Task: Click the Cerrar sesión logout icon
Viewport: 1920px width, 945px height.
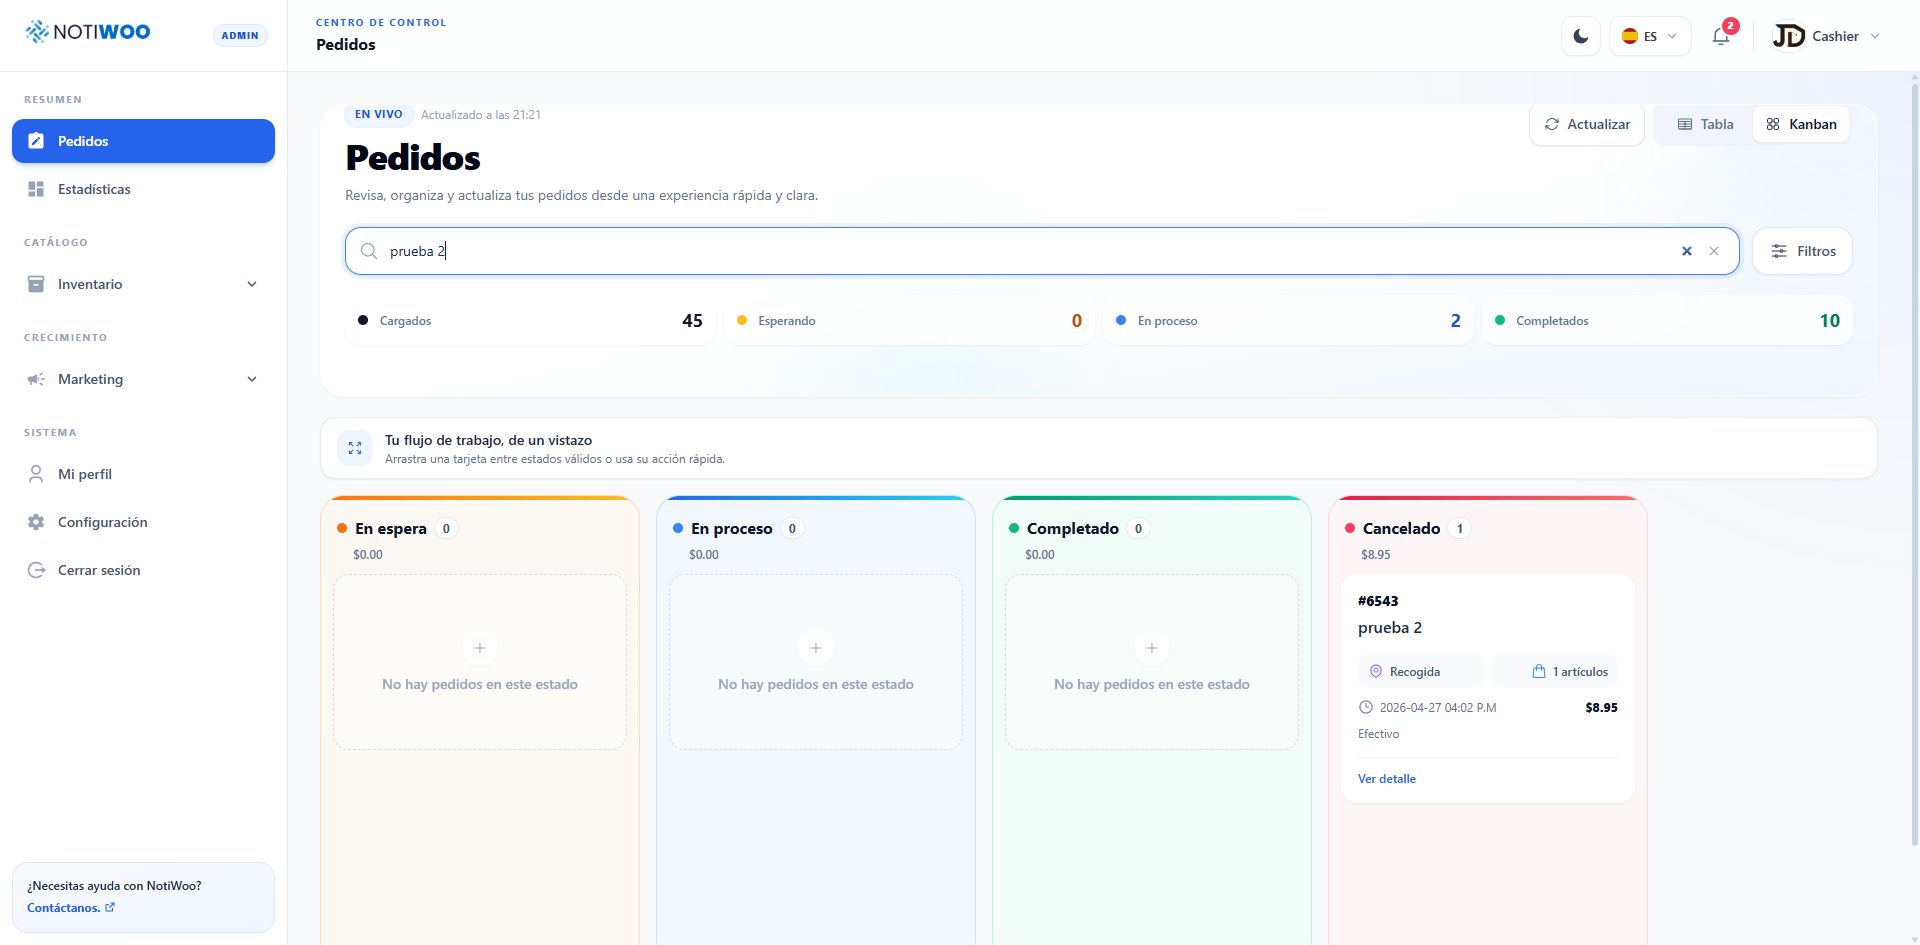Action: (x=36, y=570)
